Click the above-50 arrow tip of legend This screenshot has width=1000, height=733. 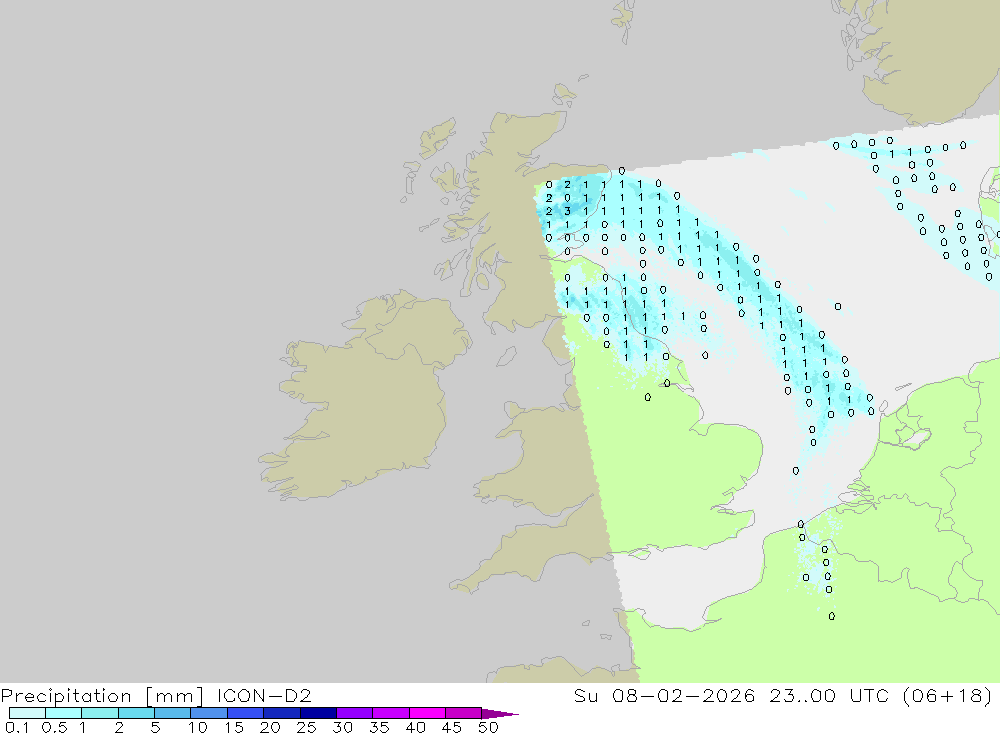pos(499,713)
